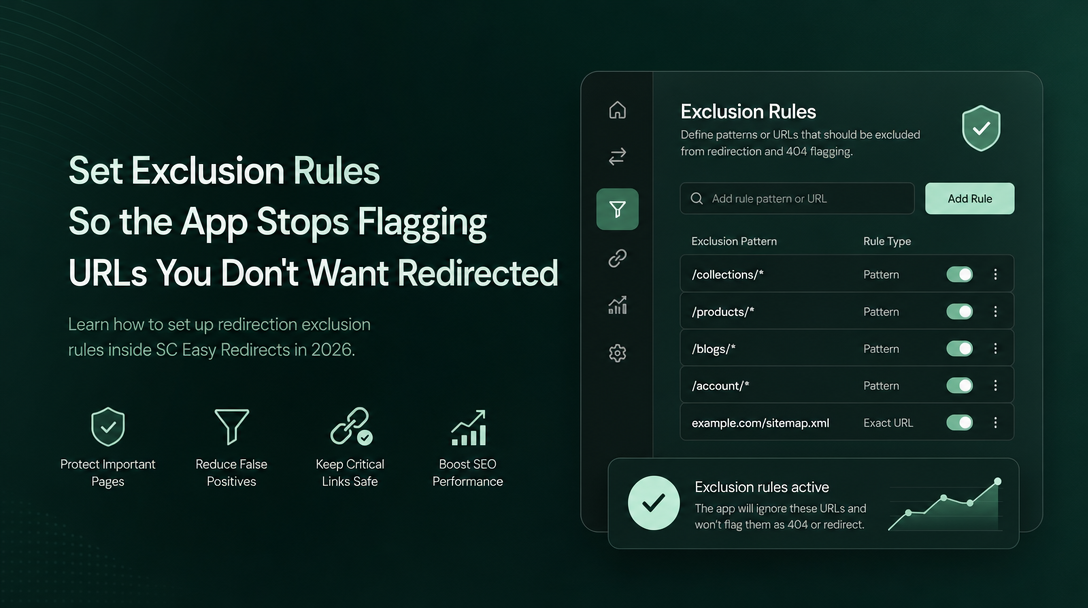Viewport: 1088px width, 608px height.
Task: Click the Boost SEO Performance label
Action: [468, 473]
